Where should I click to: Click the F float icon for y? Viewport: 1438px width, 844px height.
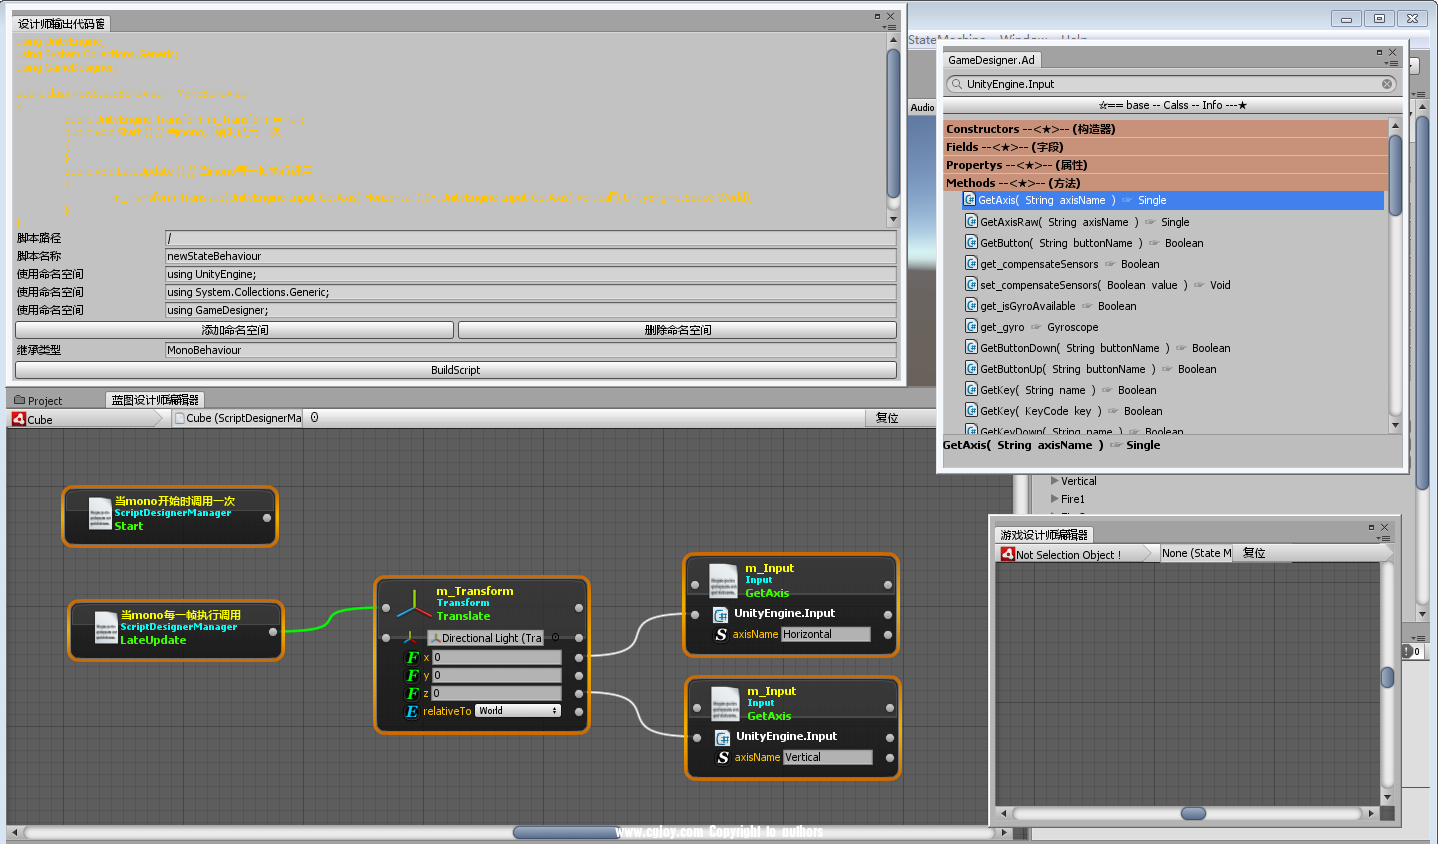tap(412, 675)
